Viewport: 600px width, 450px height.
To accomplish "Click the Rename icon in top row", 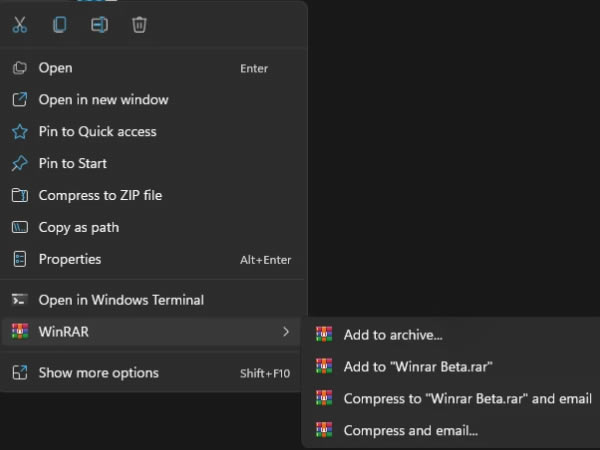I will 99,25.
